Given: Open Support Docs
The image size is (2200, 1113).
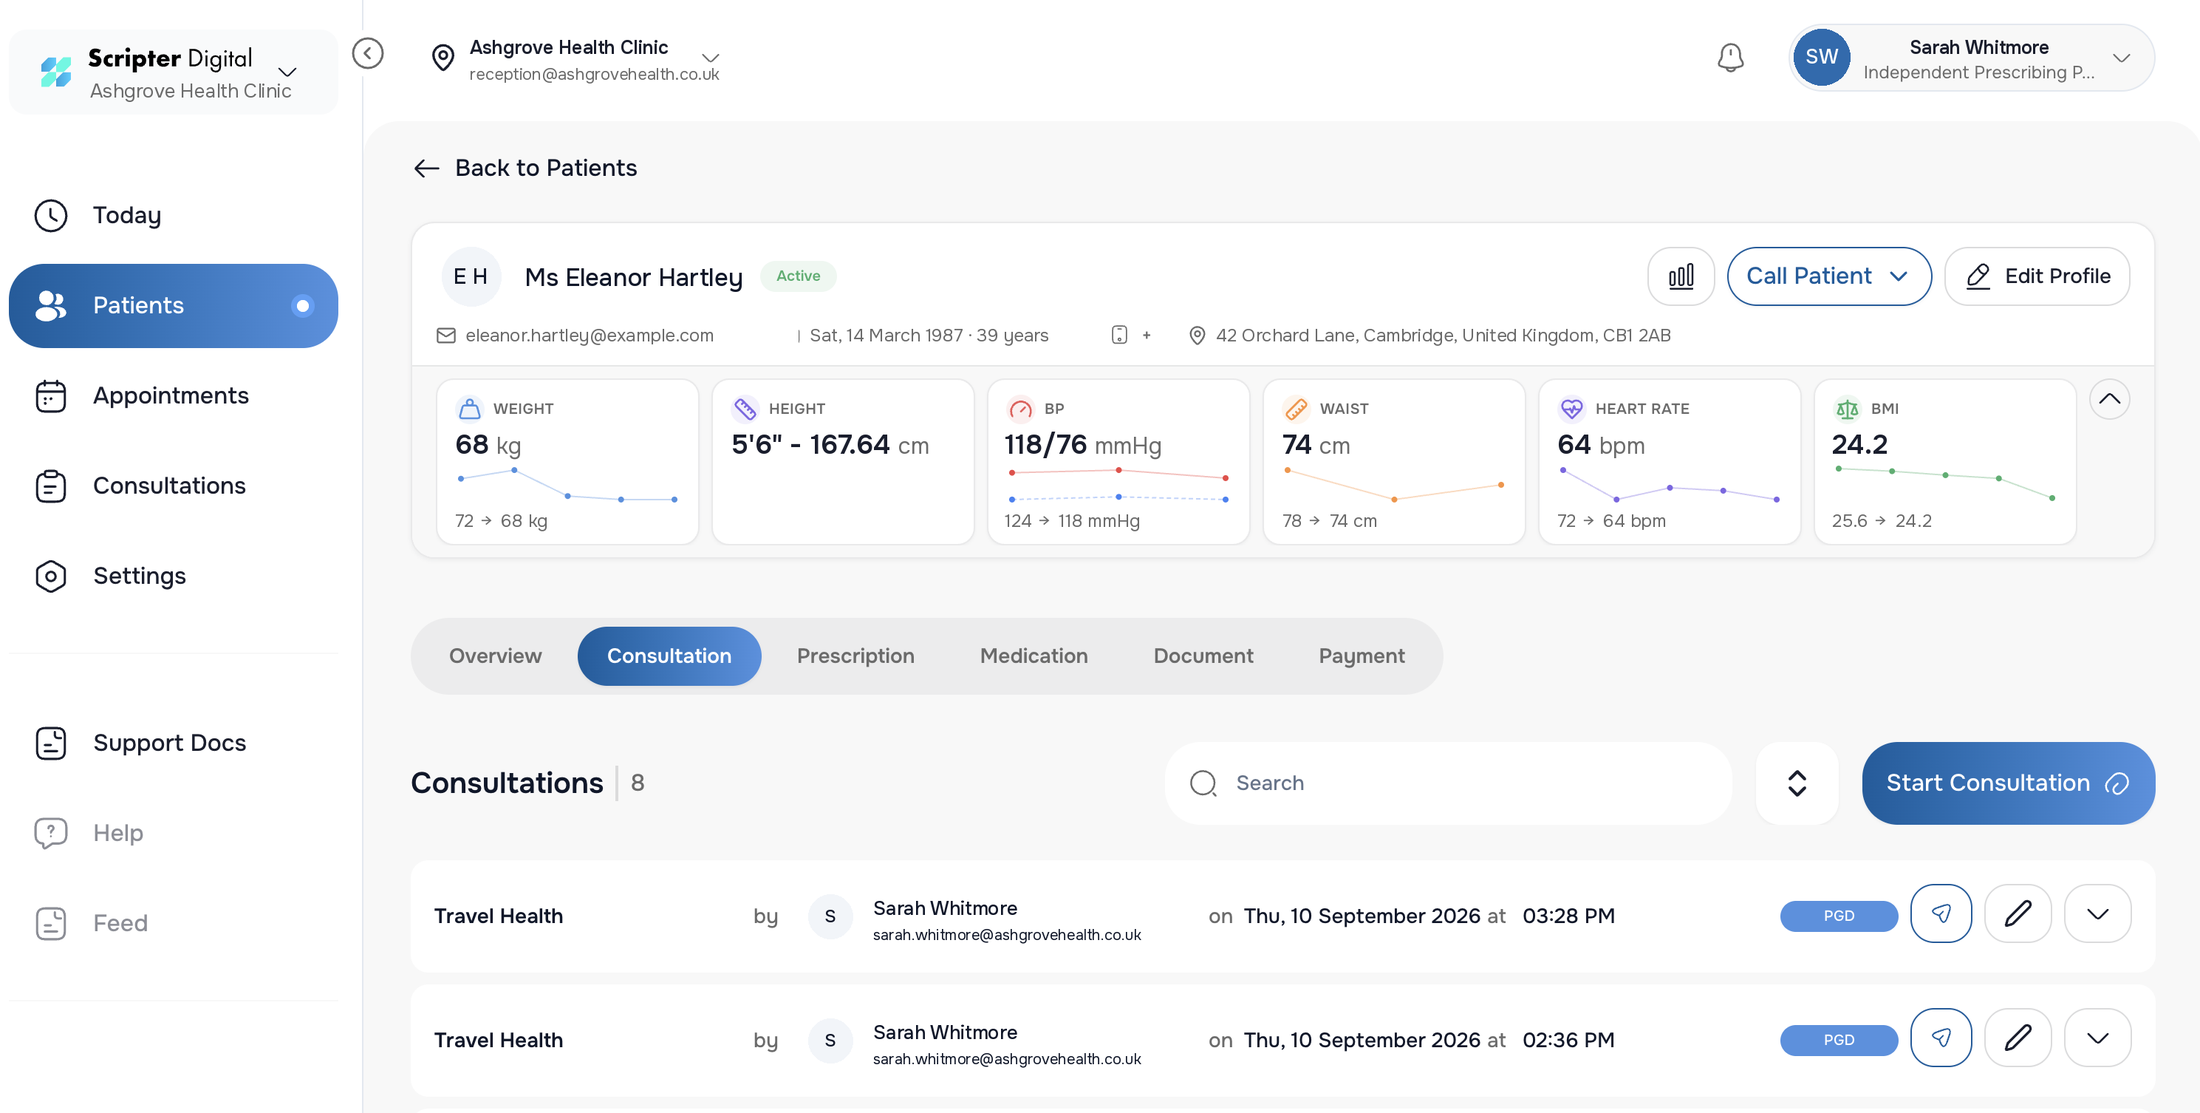Looking at the screenshot, I should 173,743.
